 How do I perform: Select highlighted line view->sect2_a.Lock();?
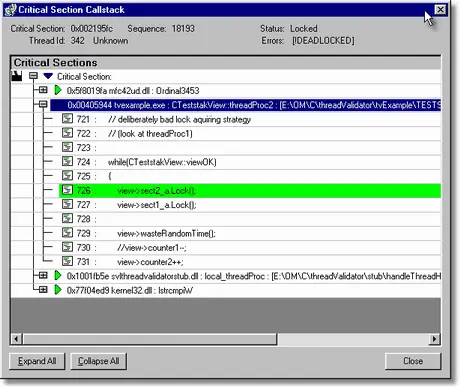pyautogui.click(x=250, y=191)
